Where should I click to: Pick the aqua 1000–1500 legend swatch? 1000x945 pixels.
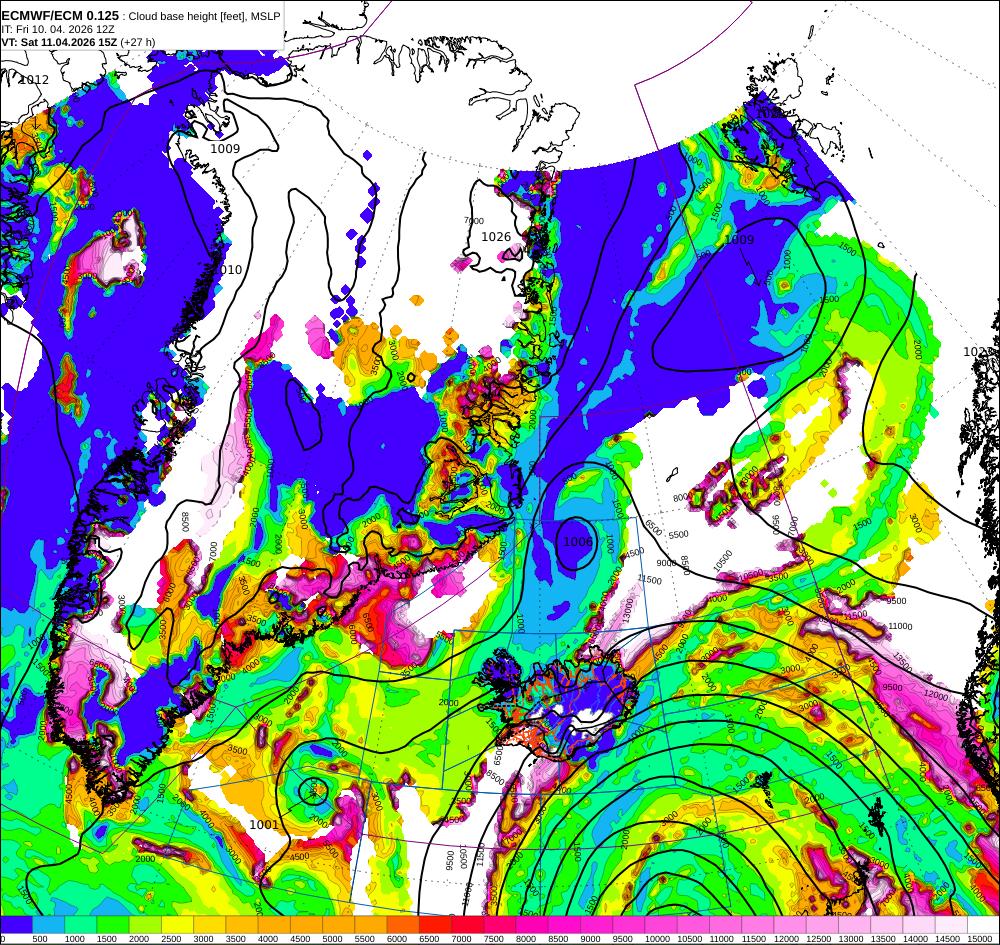[81, 925]
